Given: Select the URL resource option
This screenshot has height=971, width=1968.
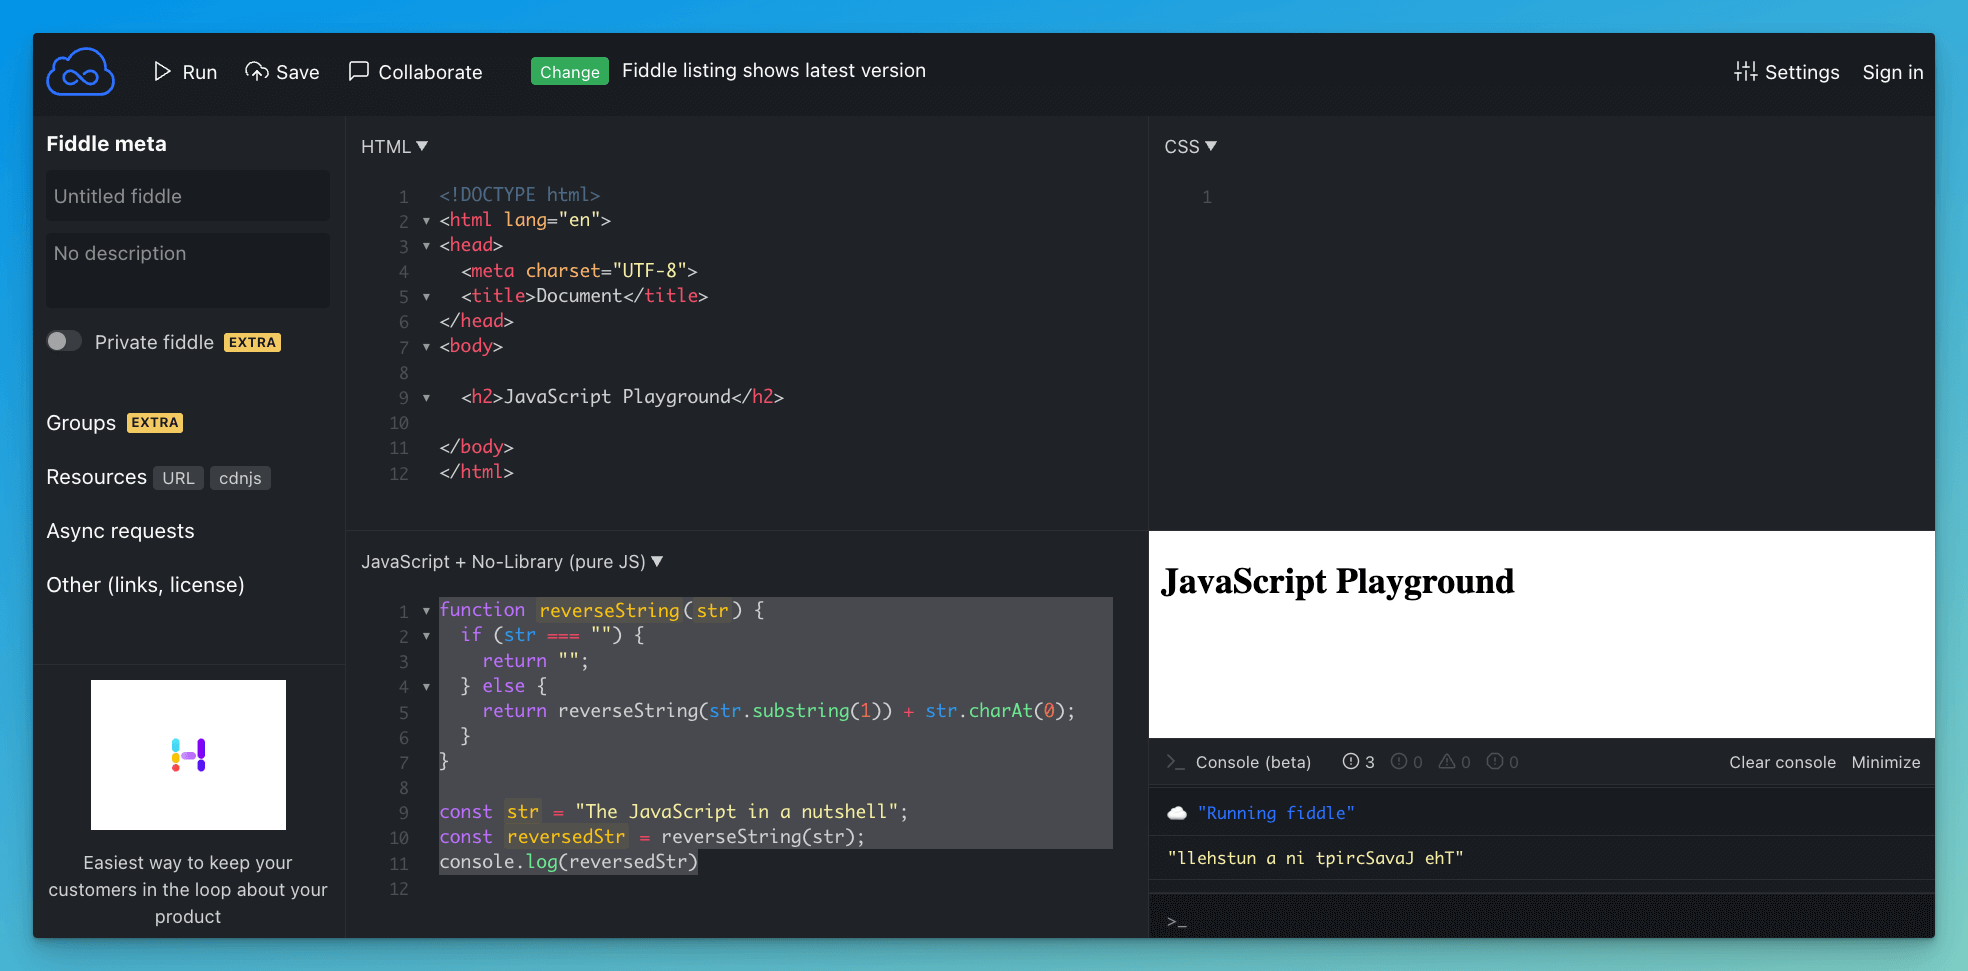Looking at the screenshot, I should tap(178, 477).
